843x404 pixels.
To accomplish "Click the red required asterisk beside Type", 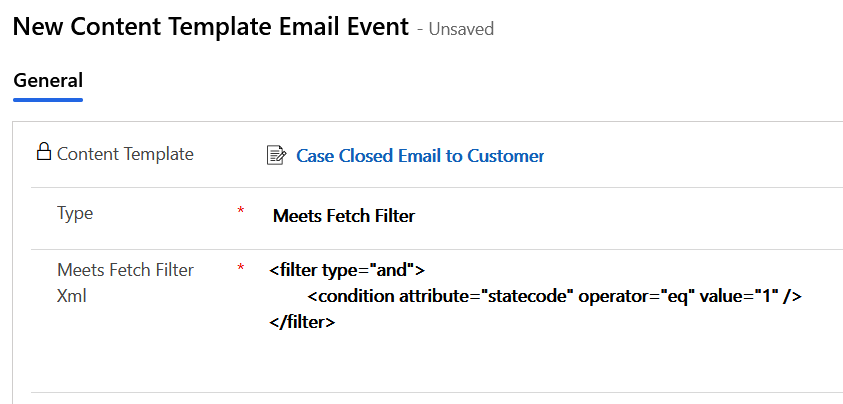I will pos(240,212).
